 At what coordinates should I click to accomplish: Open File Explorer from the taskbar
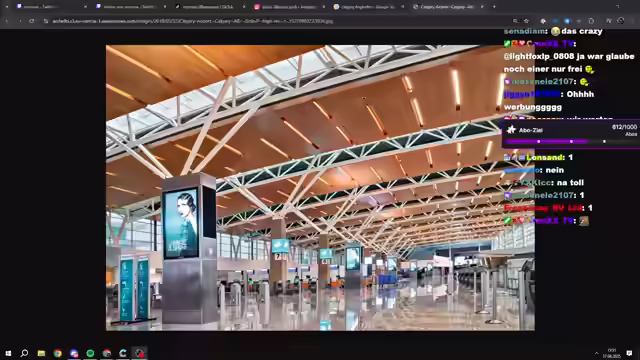41,353
